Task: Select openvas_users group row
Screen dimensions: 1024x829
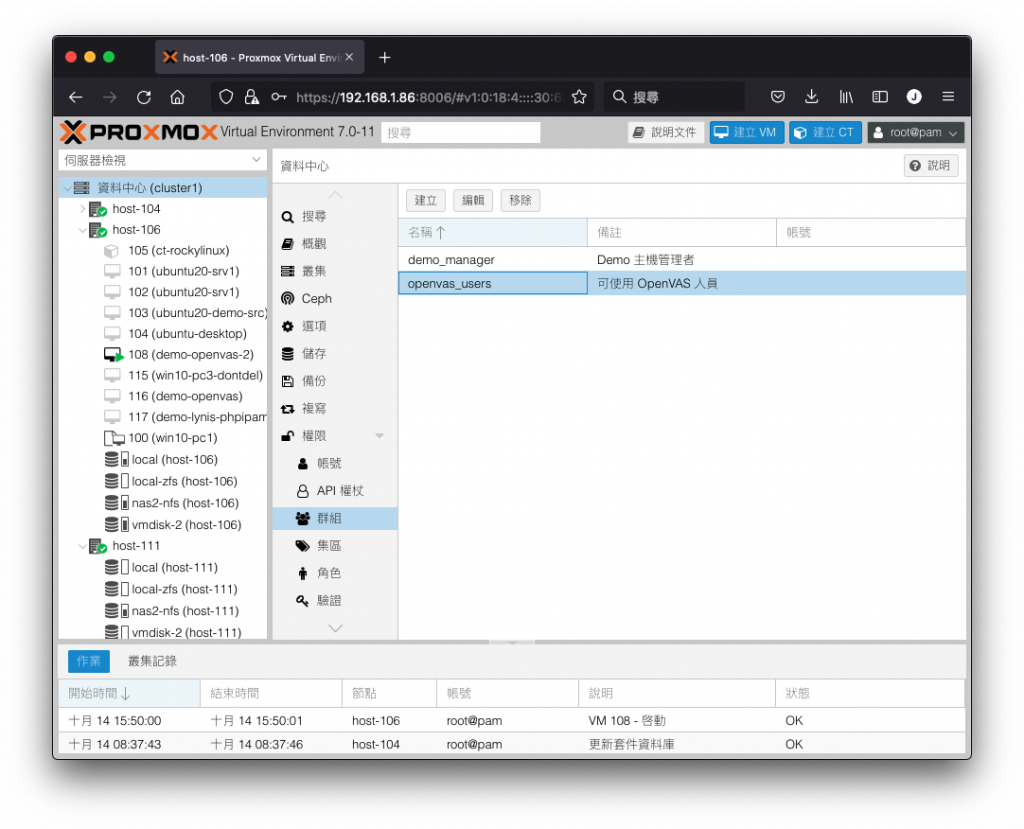Action: point(682,284)
